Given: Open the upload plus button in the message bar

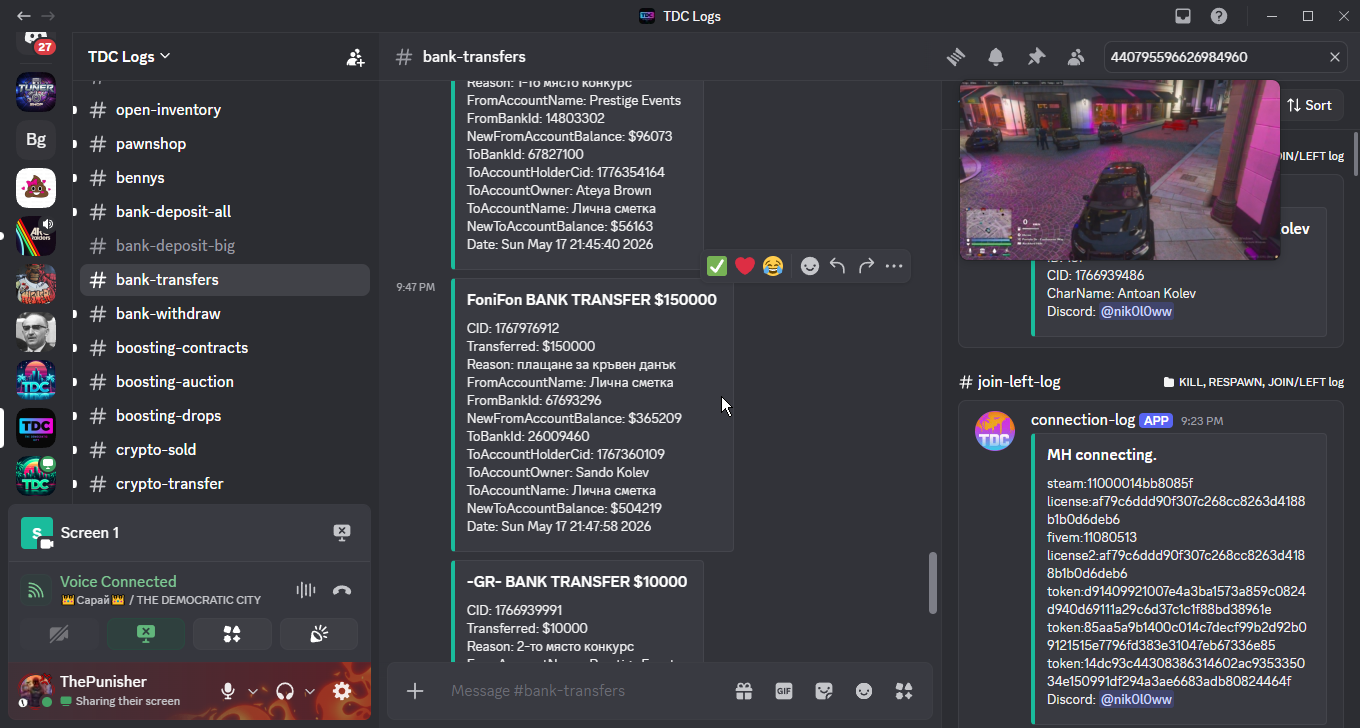Looking at the screenshot, I should coord(415,691).
